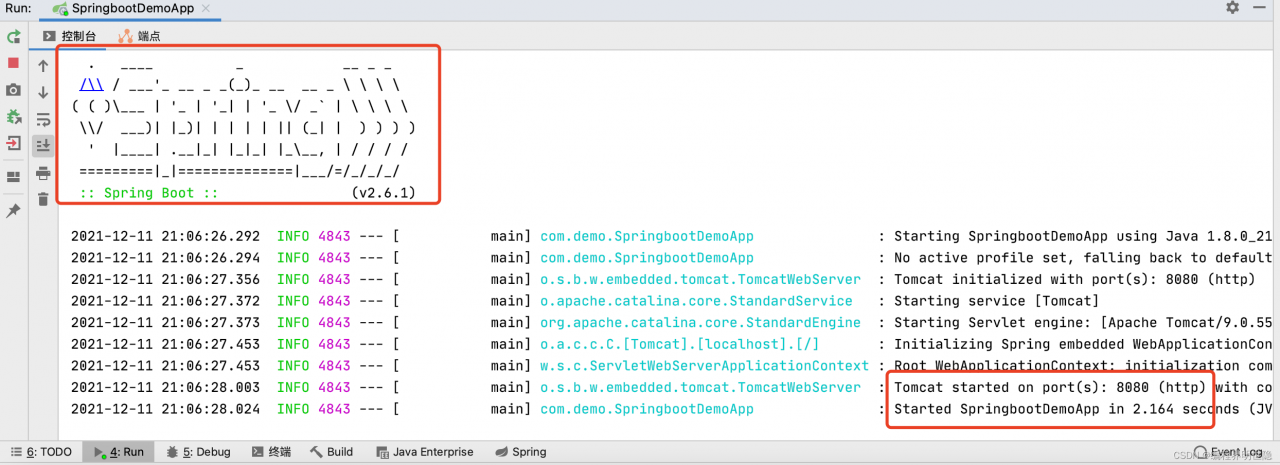Toggle scroll to end of console

pos(43,146)
